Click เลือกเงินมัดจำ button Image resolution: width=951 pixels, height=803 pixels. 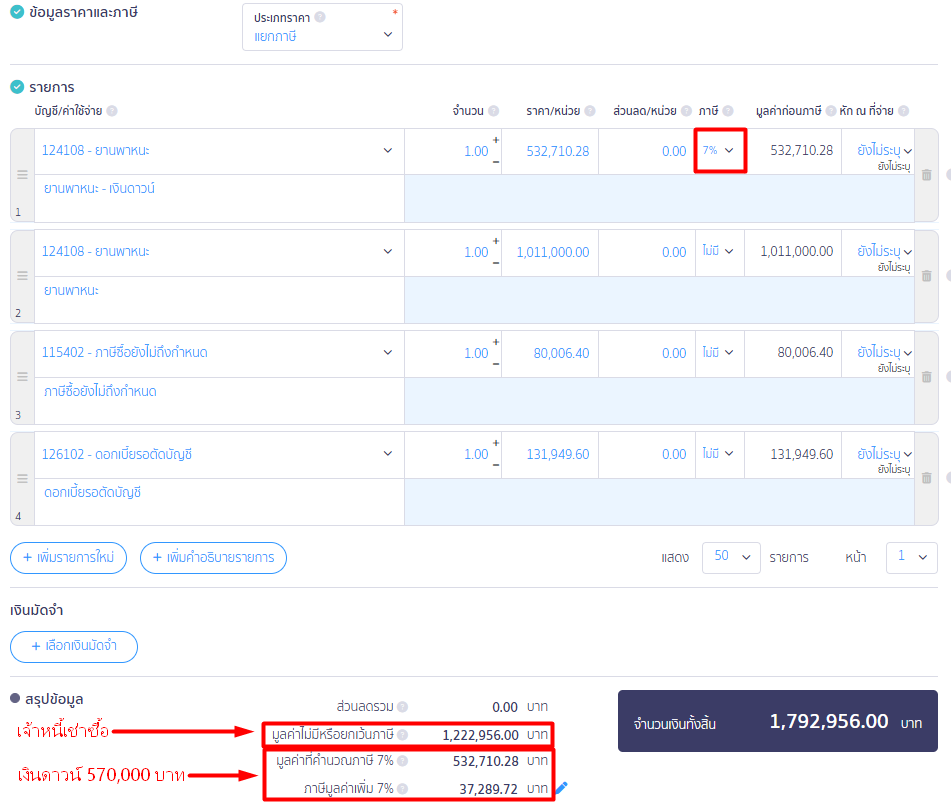coord(73,646)
